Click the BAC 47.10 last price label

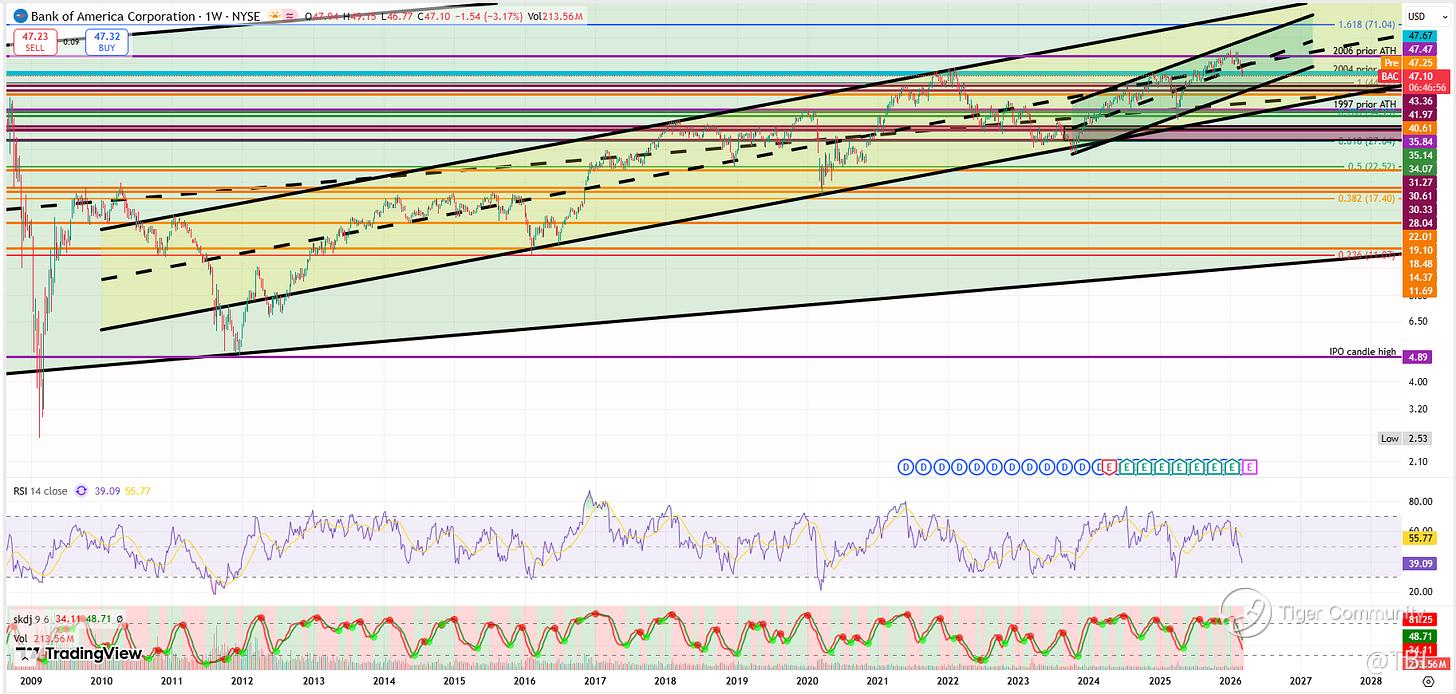[x=1415, y=76]
